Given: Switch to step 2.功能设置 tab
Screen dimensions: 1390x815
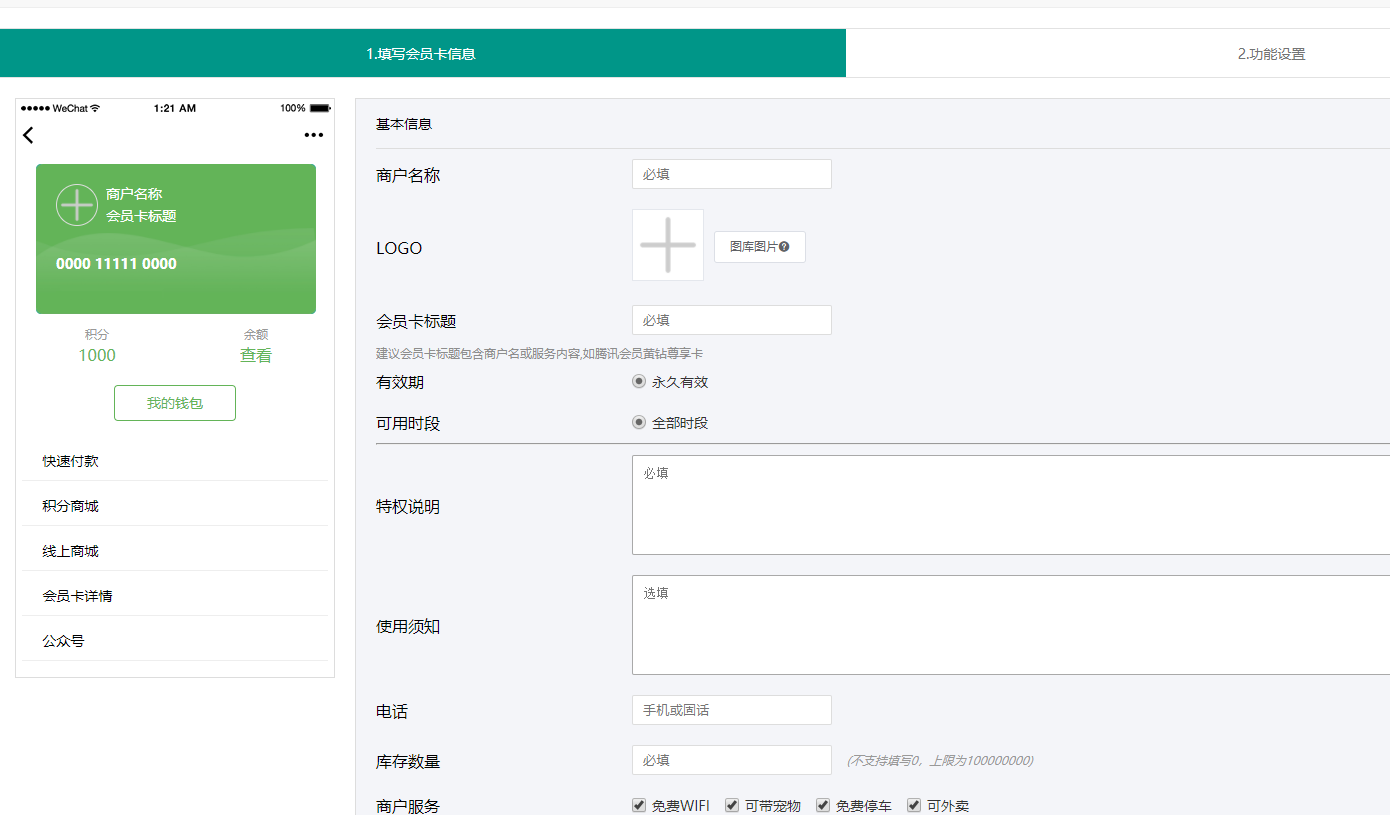Looking at the screenshot, I should click(x=1271, y=54).
